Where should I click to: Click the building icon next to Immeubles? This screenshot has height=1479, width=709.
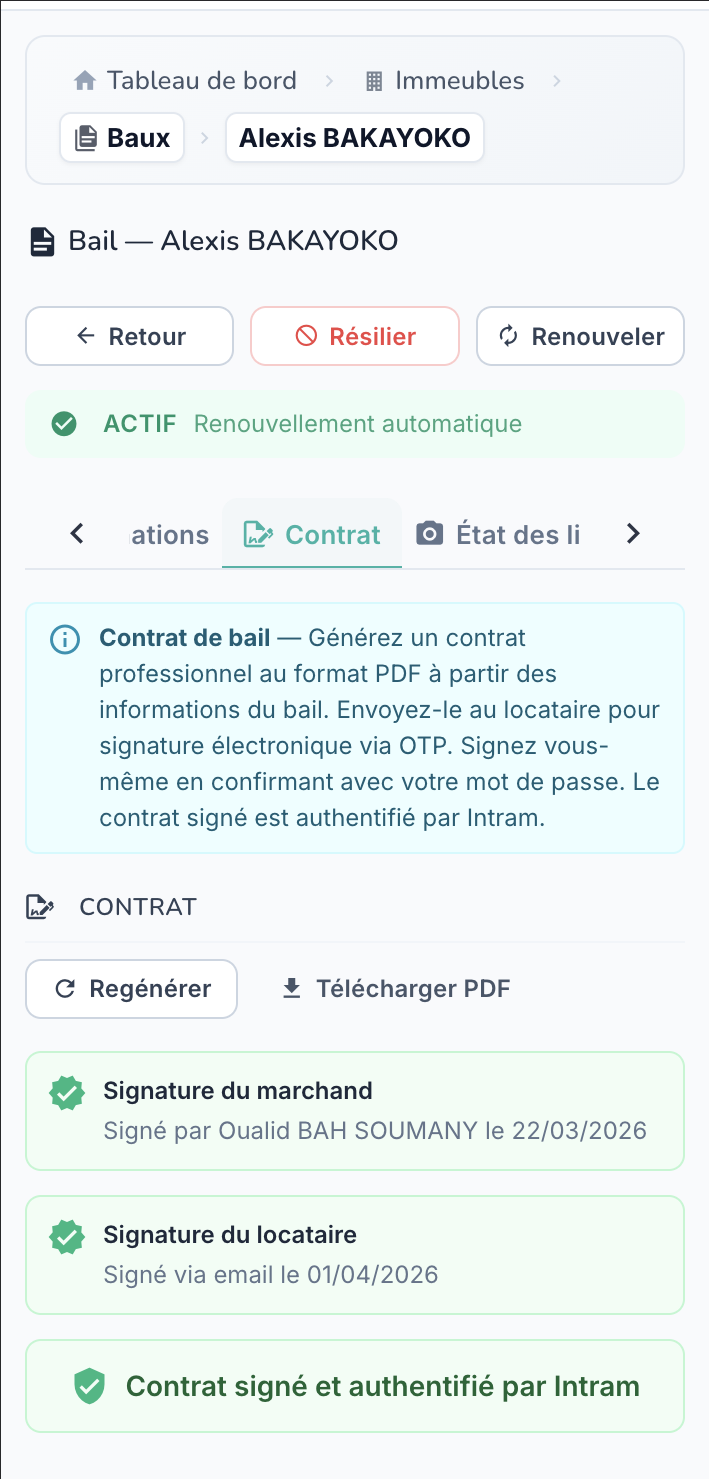(375, 81)
